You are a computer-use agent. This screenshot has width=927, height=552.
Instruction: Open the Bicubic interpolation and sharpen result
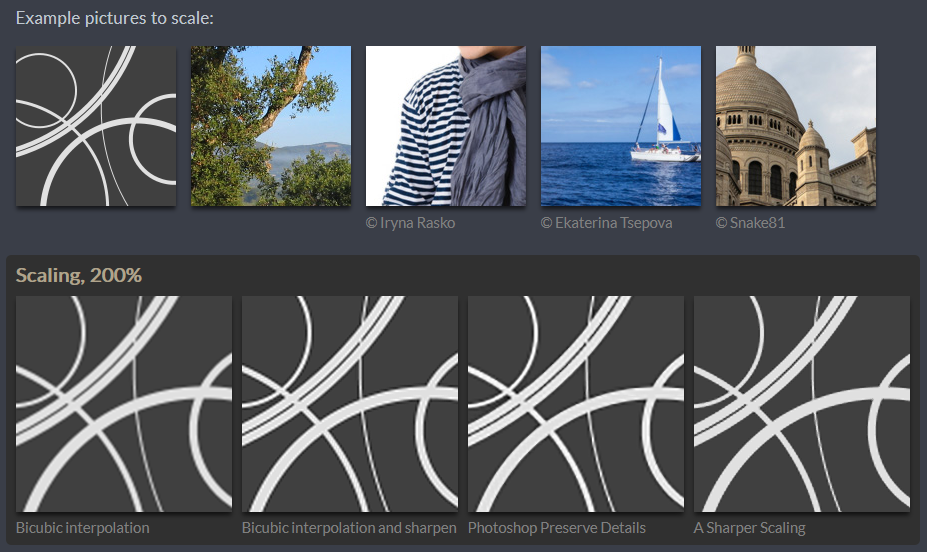[x=350, y=404]
